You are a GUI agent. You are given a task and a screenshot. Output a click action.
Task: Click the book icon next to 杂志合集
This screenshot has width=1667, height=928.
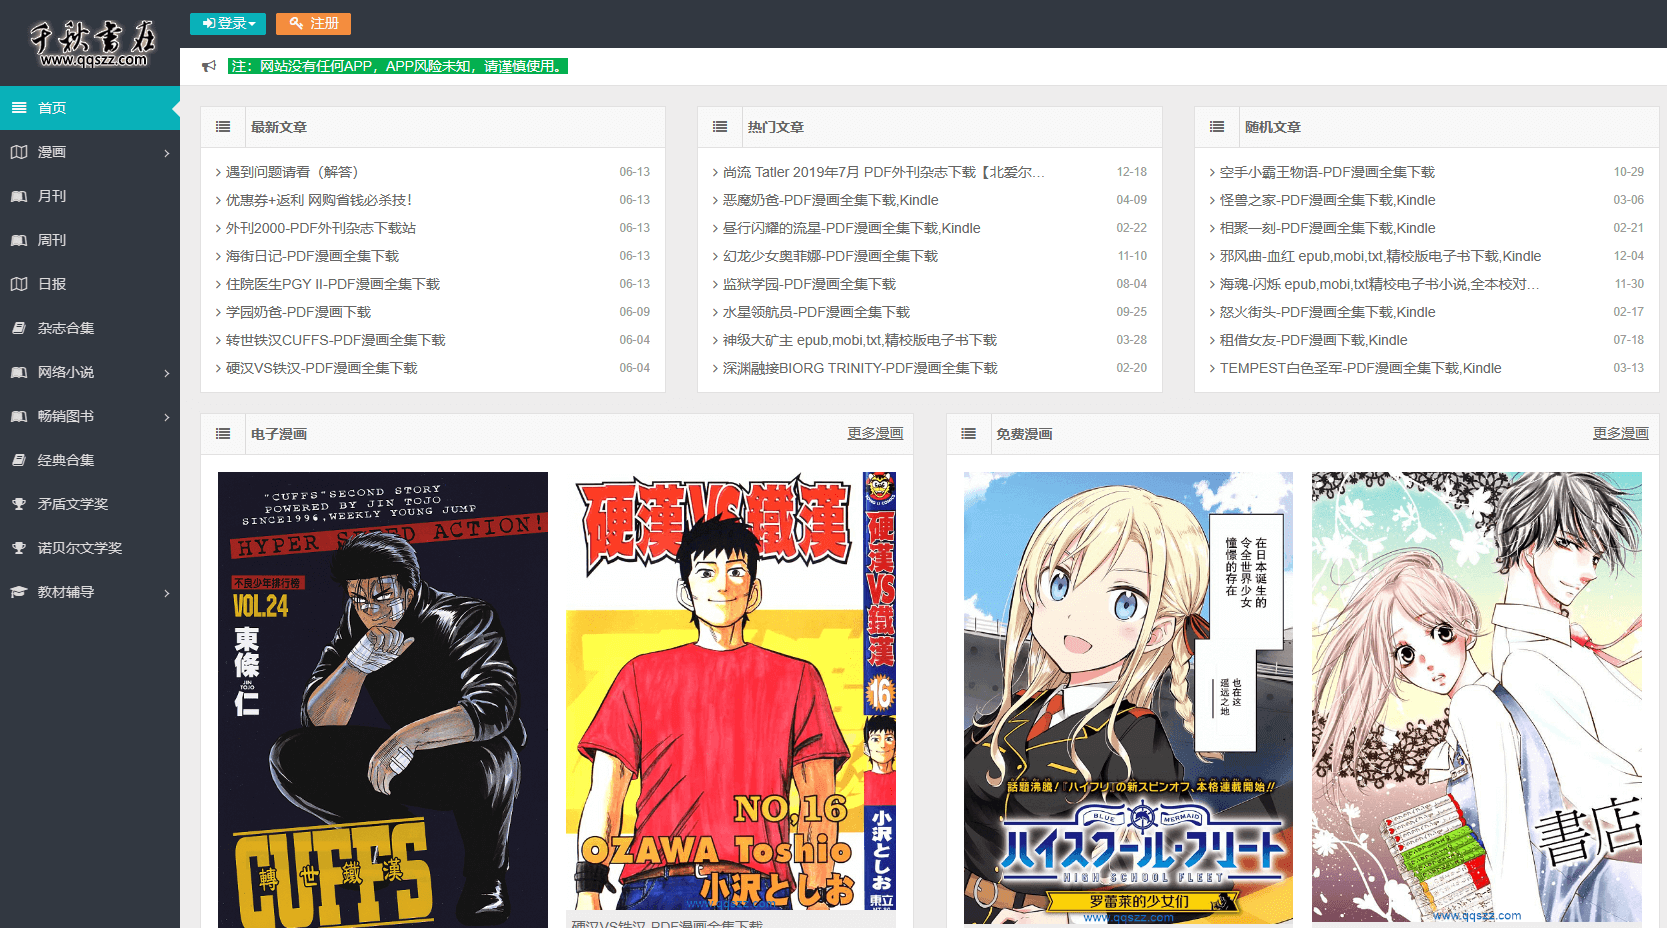pyautogui.click(x=19, y=328)
